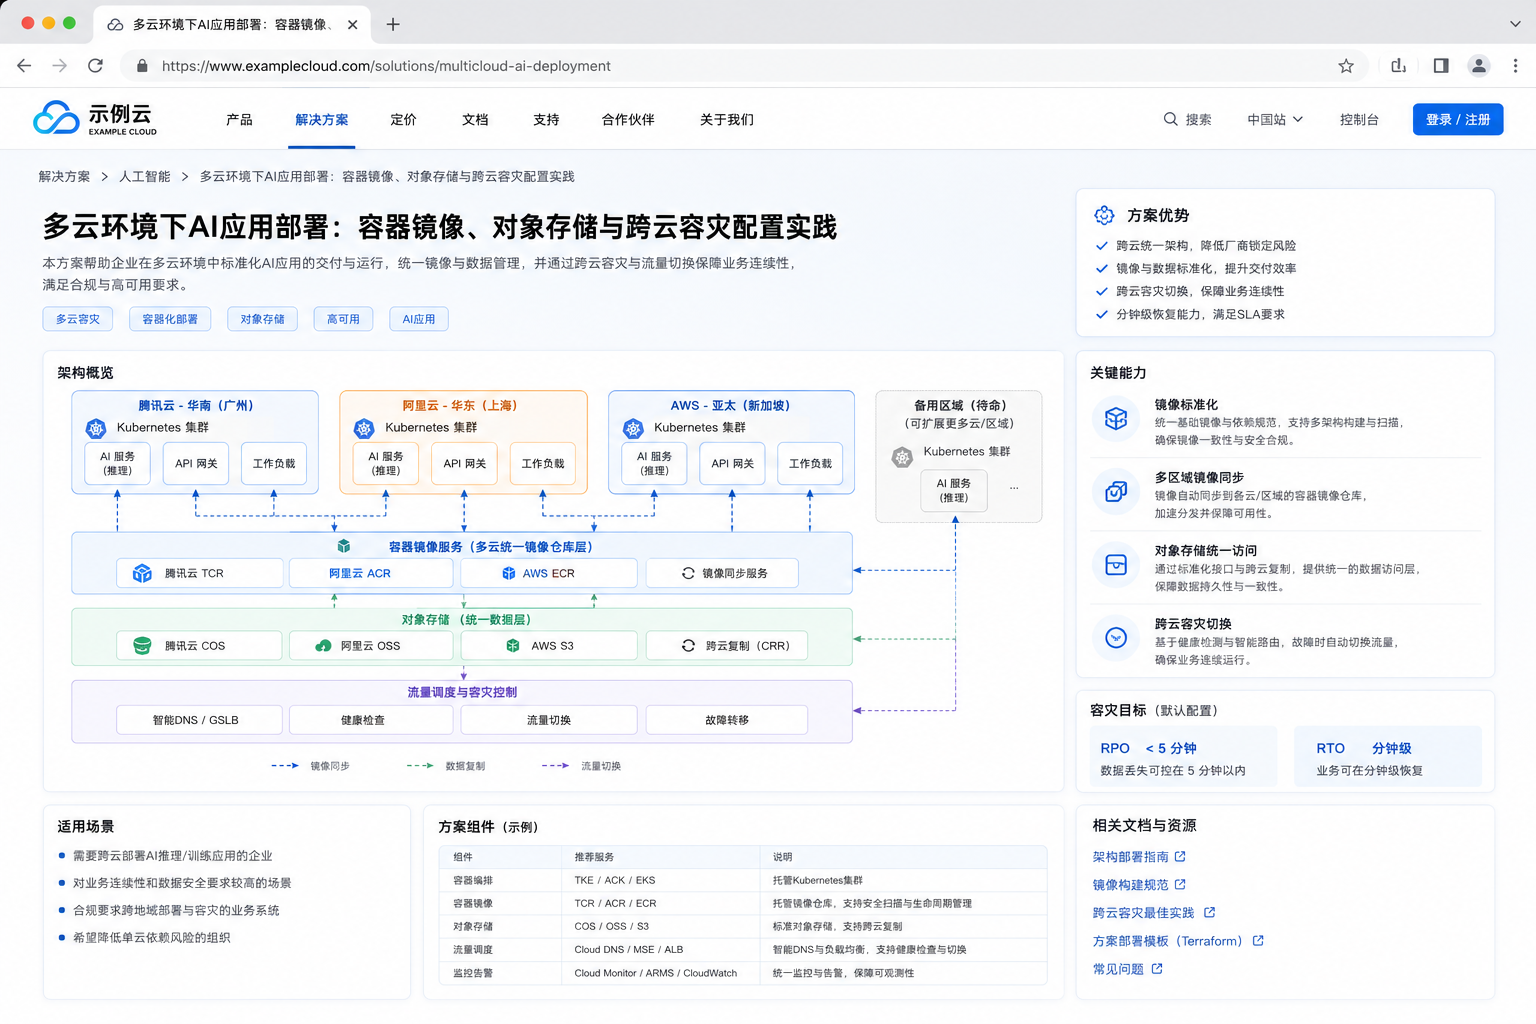Screen dimensions: 1536x1024
Task: Click the search magnifier icon
Action: coord(1170,119)
